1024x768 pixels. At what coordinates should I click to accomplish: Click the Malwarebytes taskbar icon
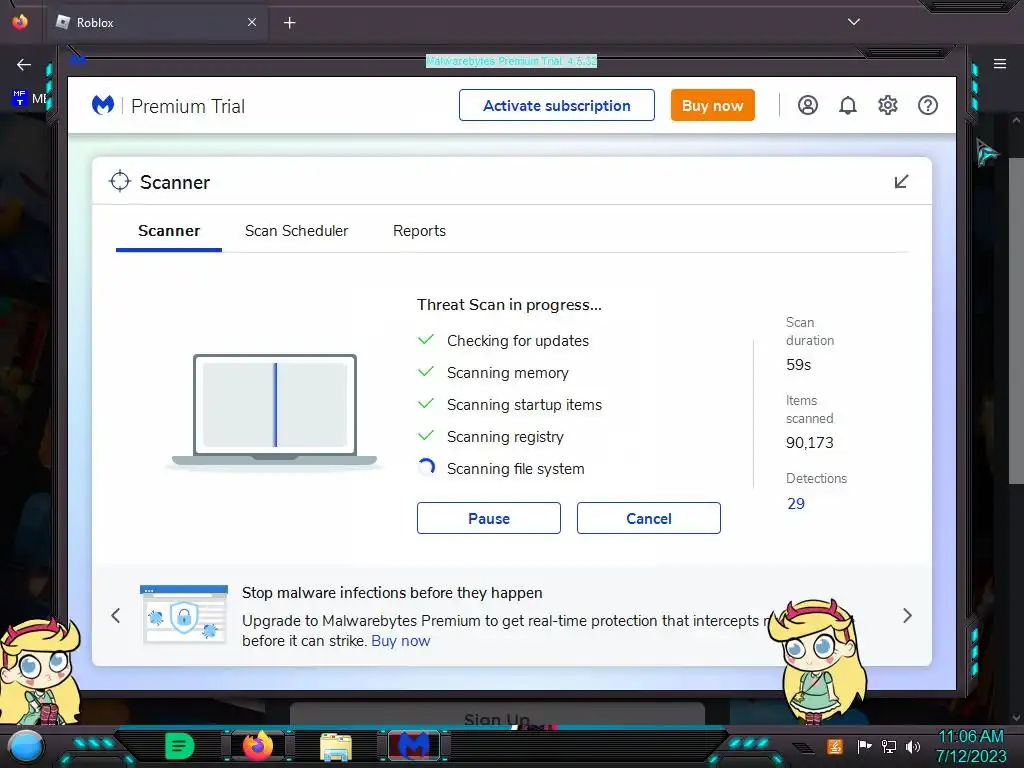[x=413, y=746]
